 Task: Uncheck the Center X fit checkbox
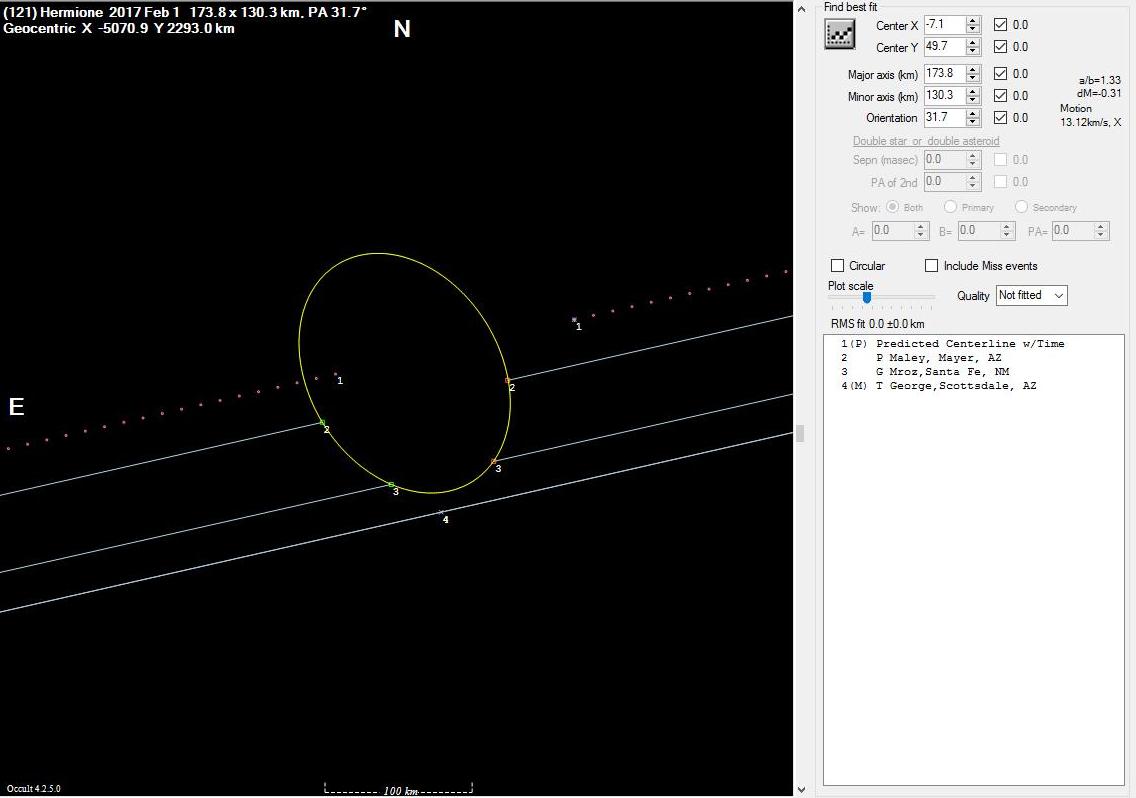(x=1001, y=25)
